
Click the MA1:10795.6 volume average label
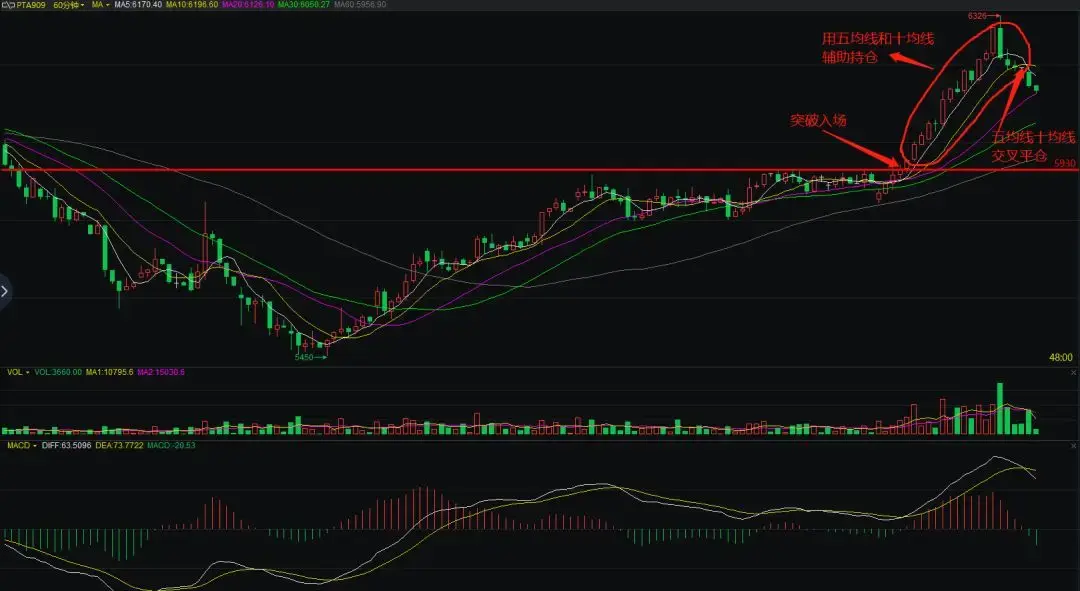pos(110,372)
